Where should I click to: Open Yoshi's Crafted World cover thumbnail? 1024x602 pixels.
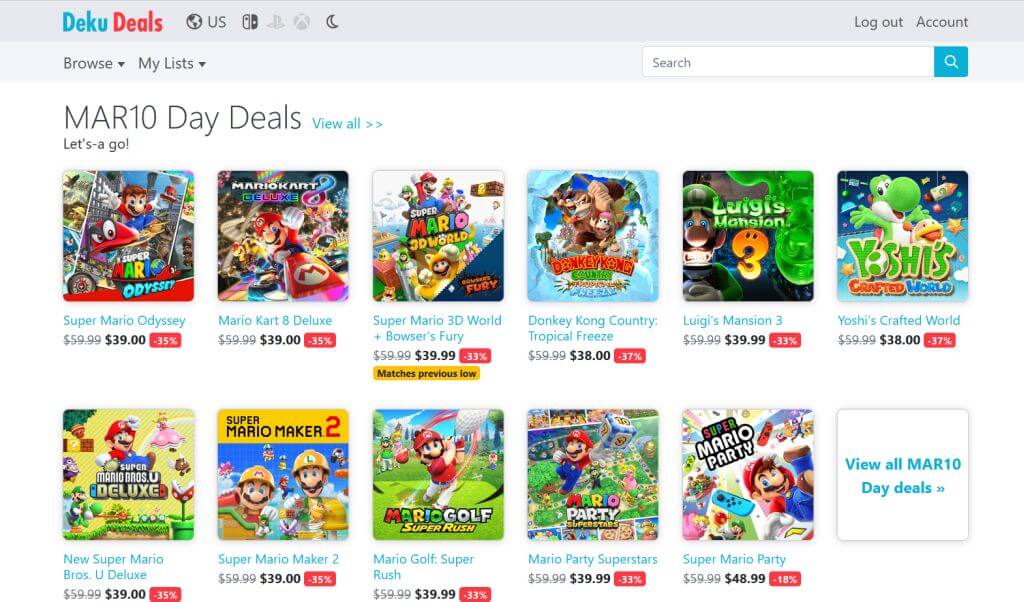point(902,236)
